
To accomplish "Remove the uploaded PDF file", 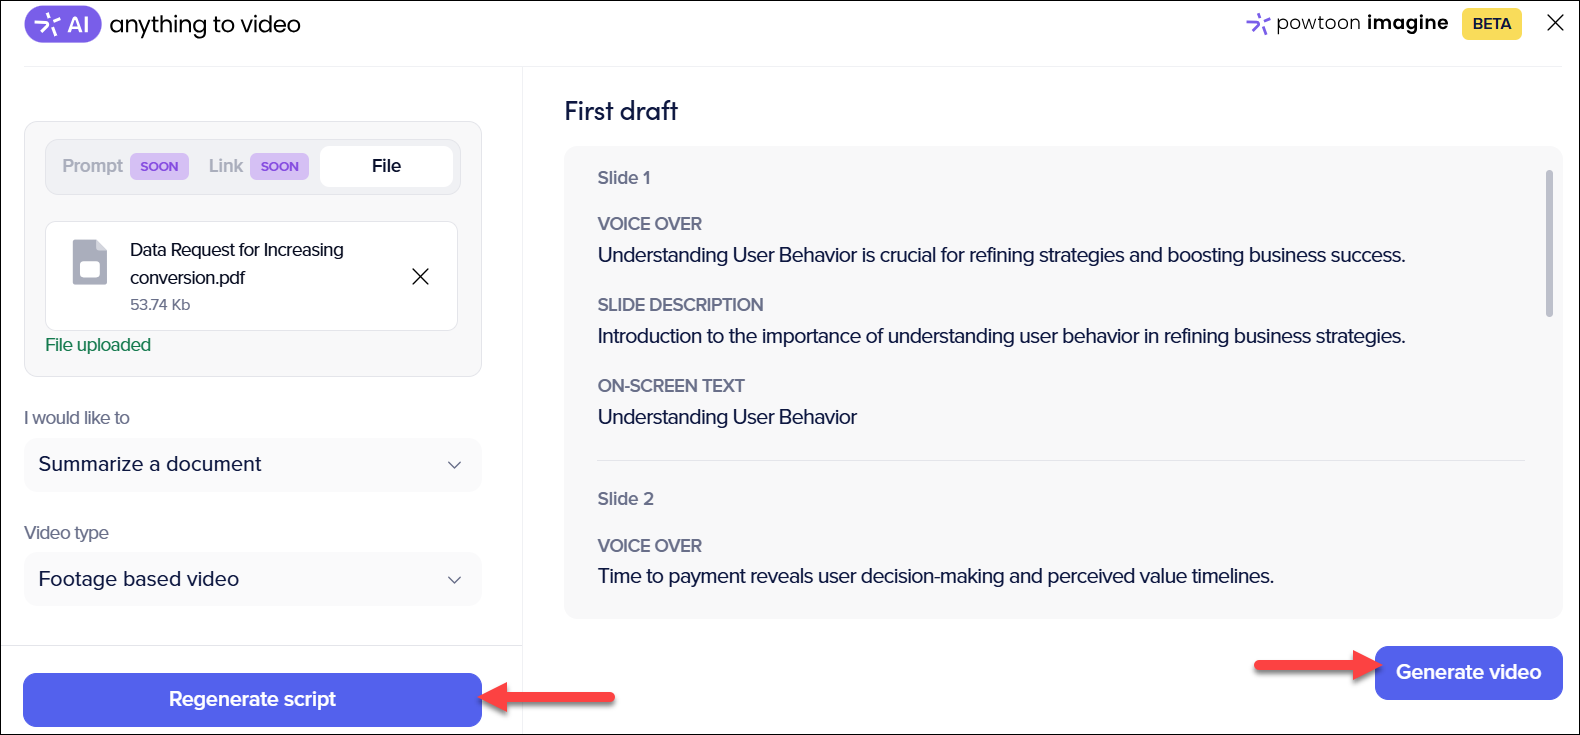I will coord(421,277).
